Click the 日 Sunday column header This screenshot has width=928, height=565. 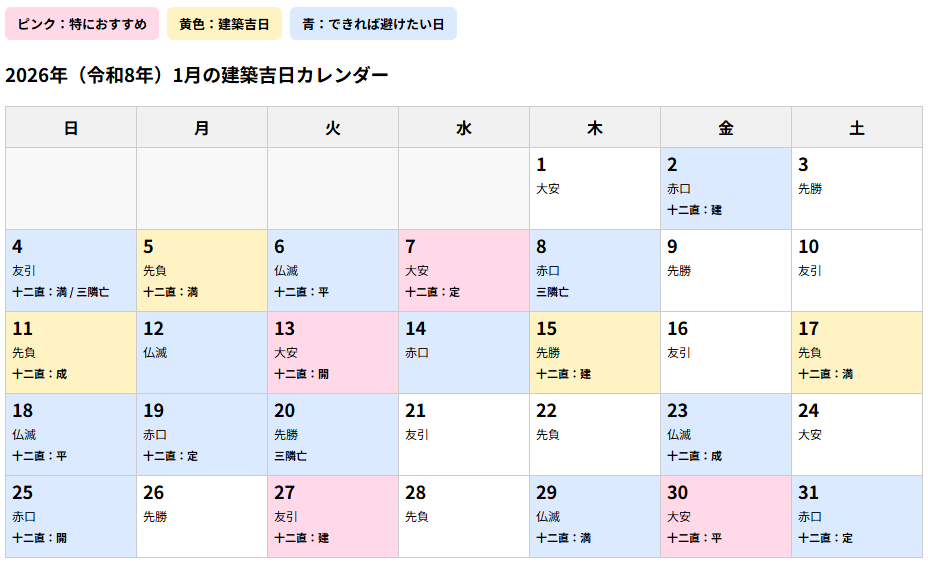tap(71, 127)
